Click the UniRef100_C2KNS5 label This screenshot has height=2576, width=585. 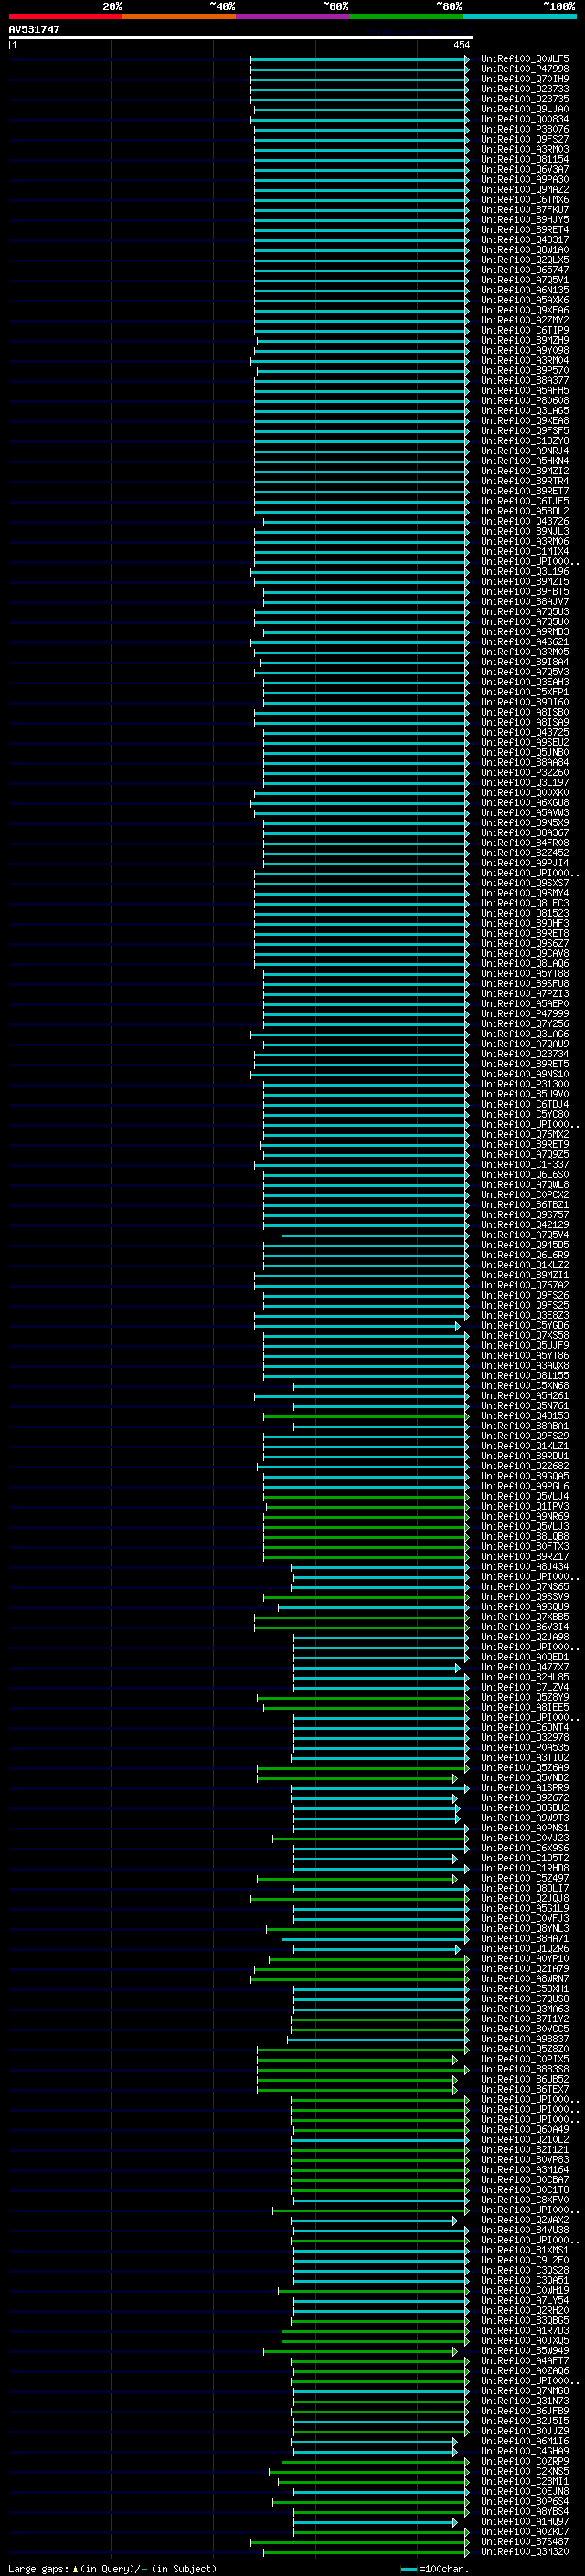pos(525,2471)
